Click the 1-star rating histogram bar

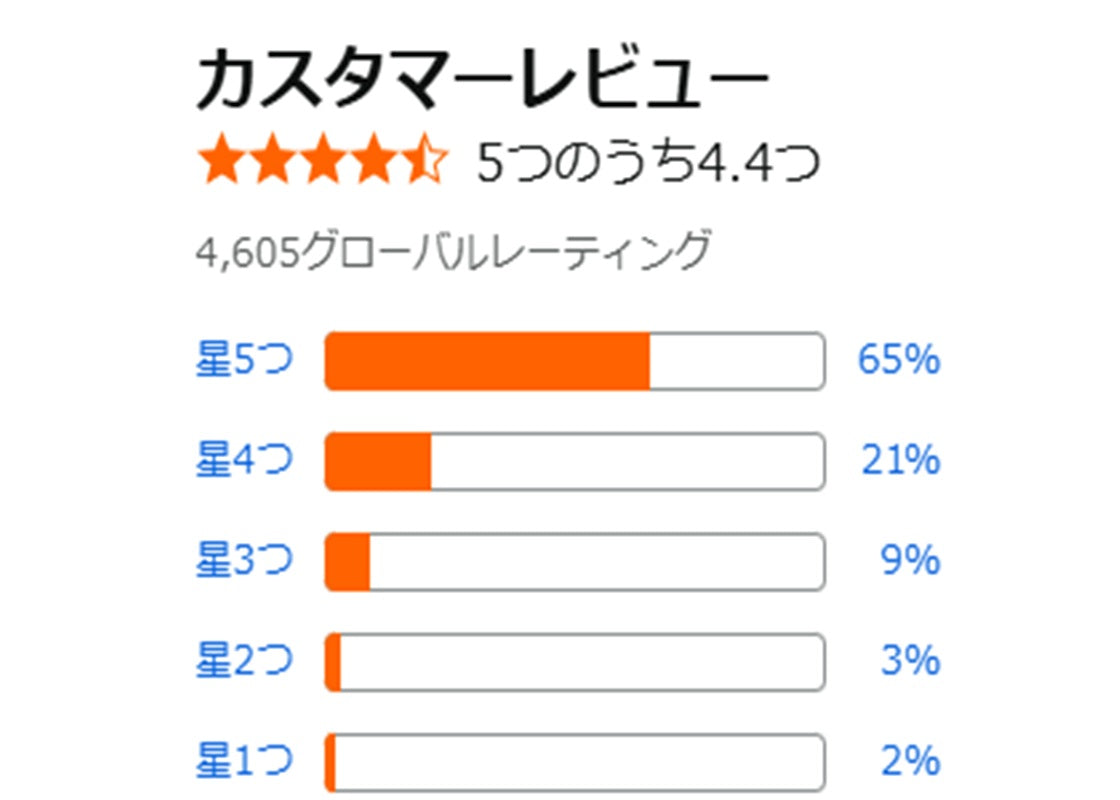click(x=575, y=761)
